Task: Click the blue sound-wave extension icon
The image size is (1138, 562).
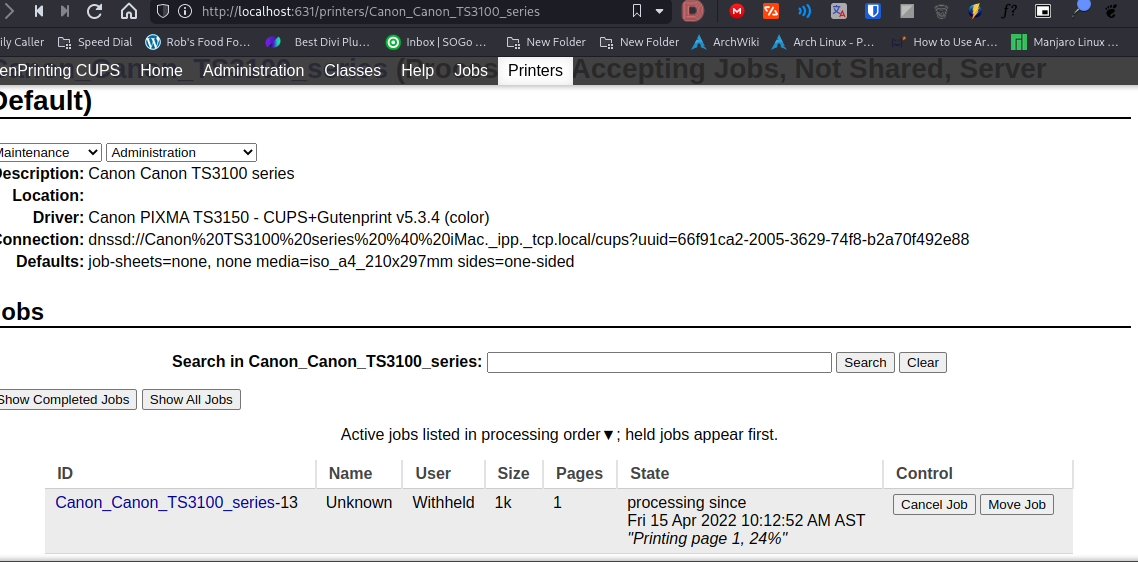Action: (804, 11)
